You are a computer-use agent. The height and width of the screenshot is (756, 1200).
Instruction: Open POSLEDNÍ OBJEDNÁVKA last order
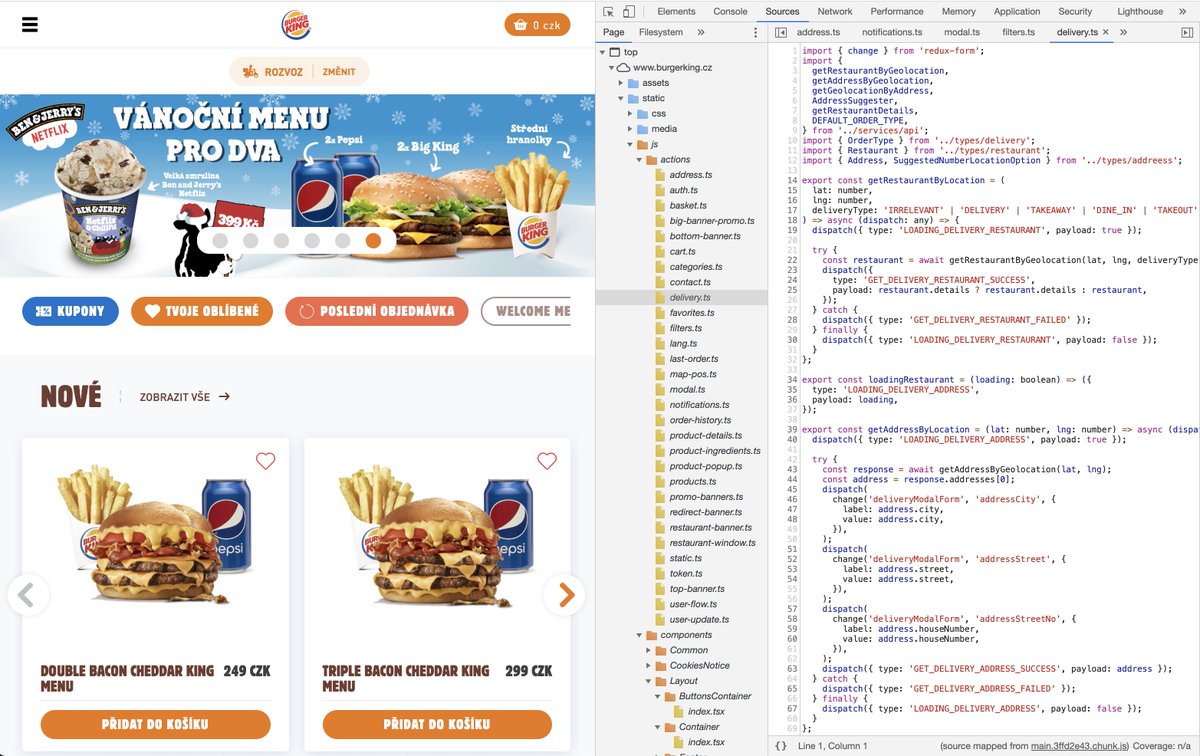pyautogui.click(x=376, y=311)
